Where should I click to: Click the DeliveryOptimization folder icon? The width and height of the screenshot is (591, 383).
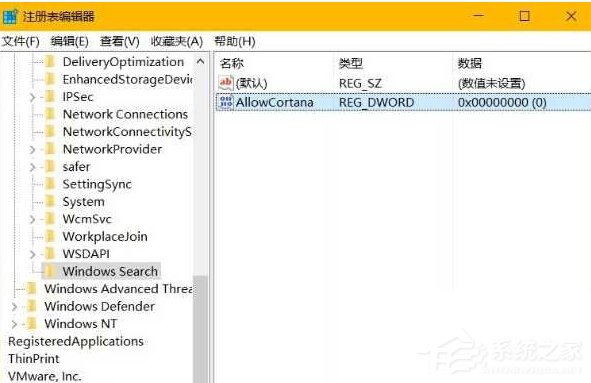(50, 62)
